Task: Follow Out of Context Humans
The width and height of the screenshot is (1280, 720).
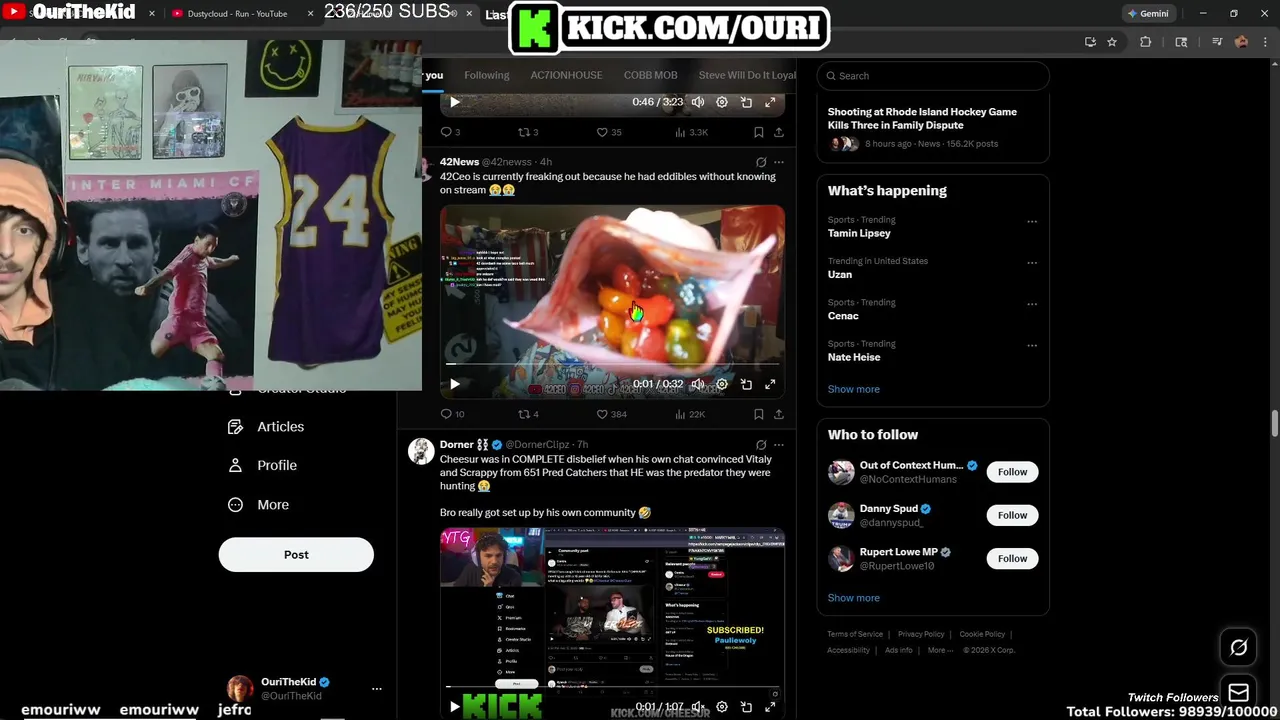Action: [x=1012, y=472]
